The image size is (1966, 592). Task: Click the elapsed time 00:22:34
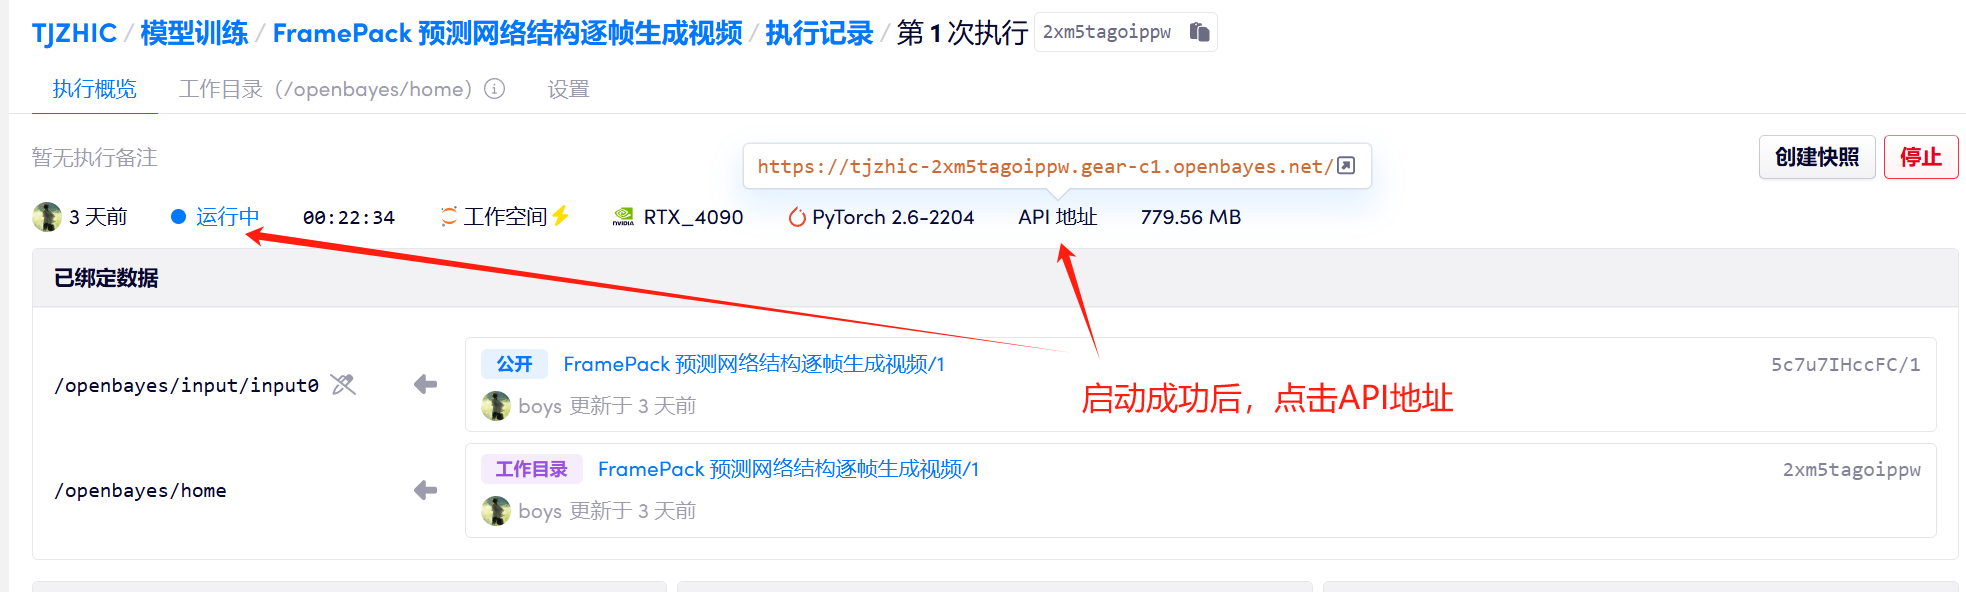click(349, 217)
